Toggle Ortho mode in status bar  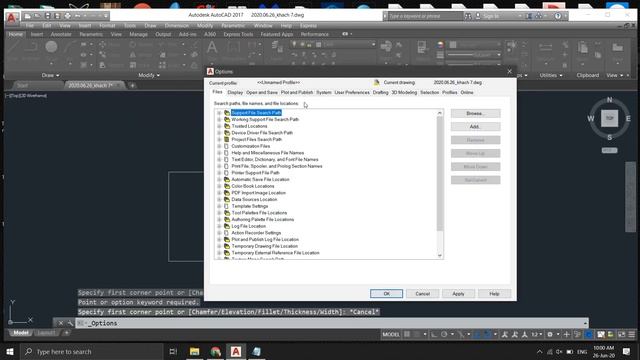tap(434, 334)
